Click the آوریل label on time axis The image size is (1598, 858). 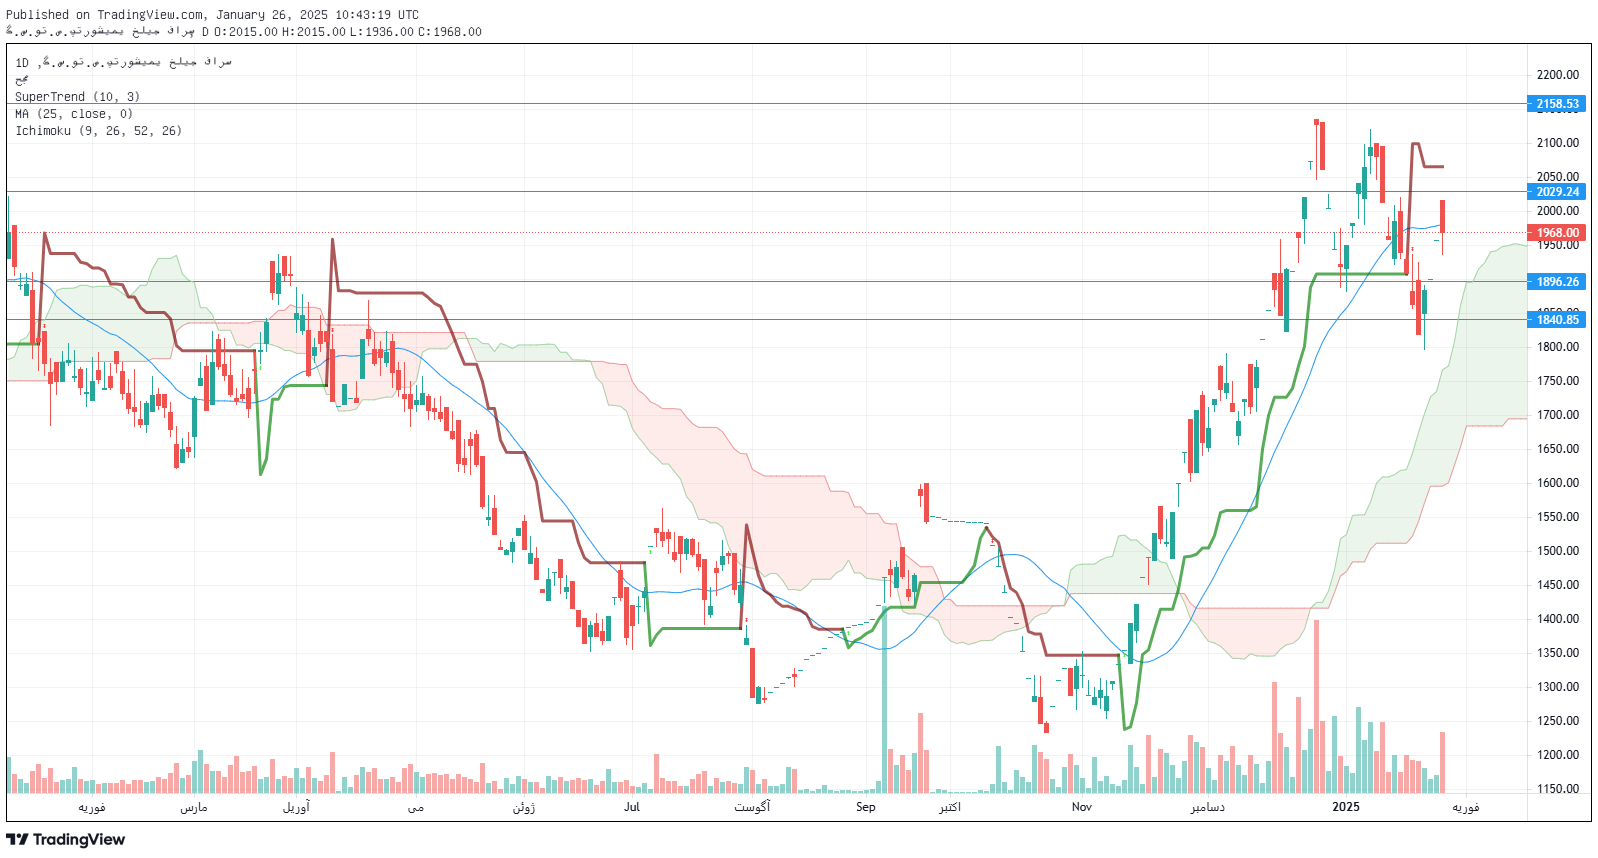point(296,807)
